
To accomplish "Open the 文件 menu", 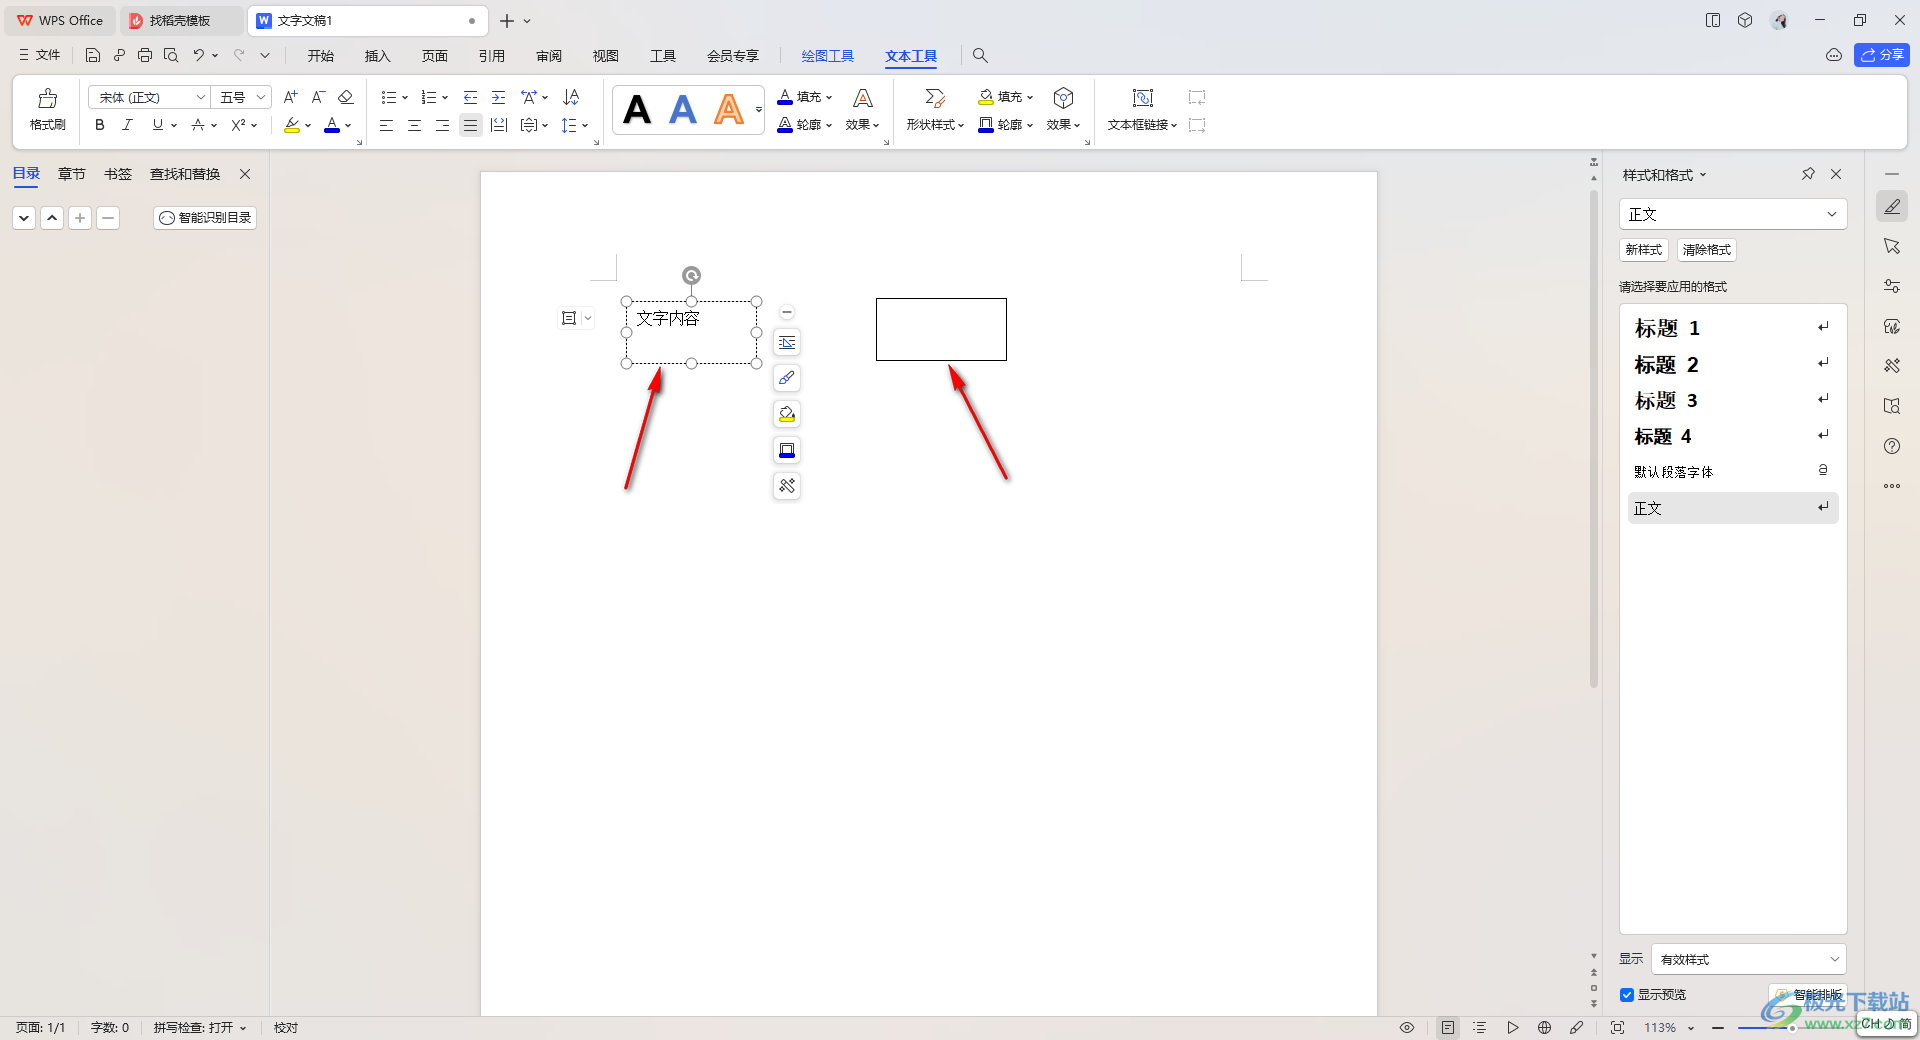I will click(x=40, y=55).
